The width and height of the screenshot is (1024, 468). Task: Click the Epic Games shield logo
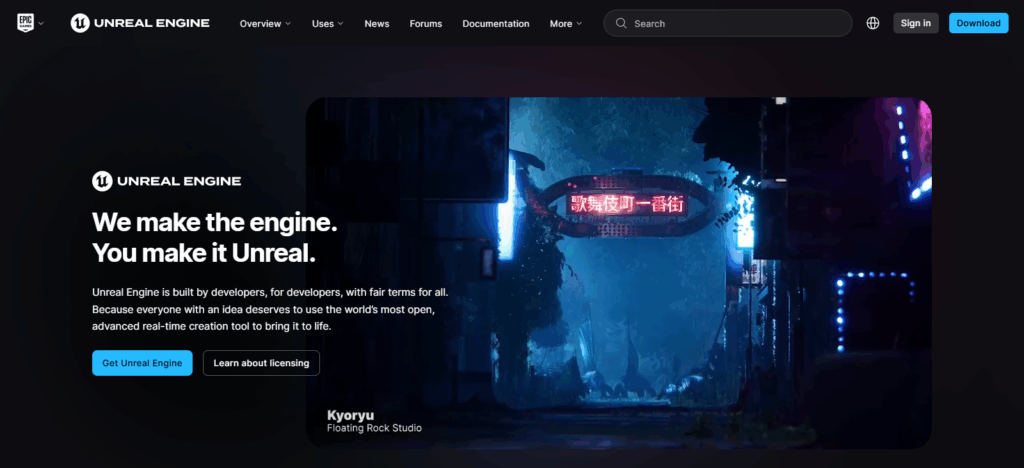pyautogui.click(x=25, y=23)
